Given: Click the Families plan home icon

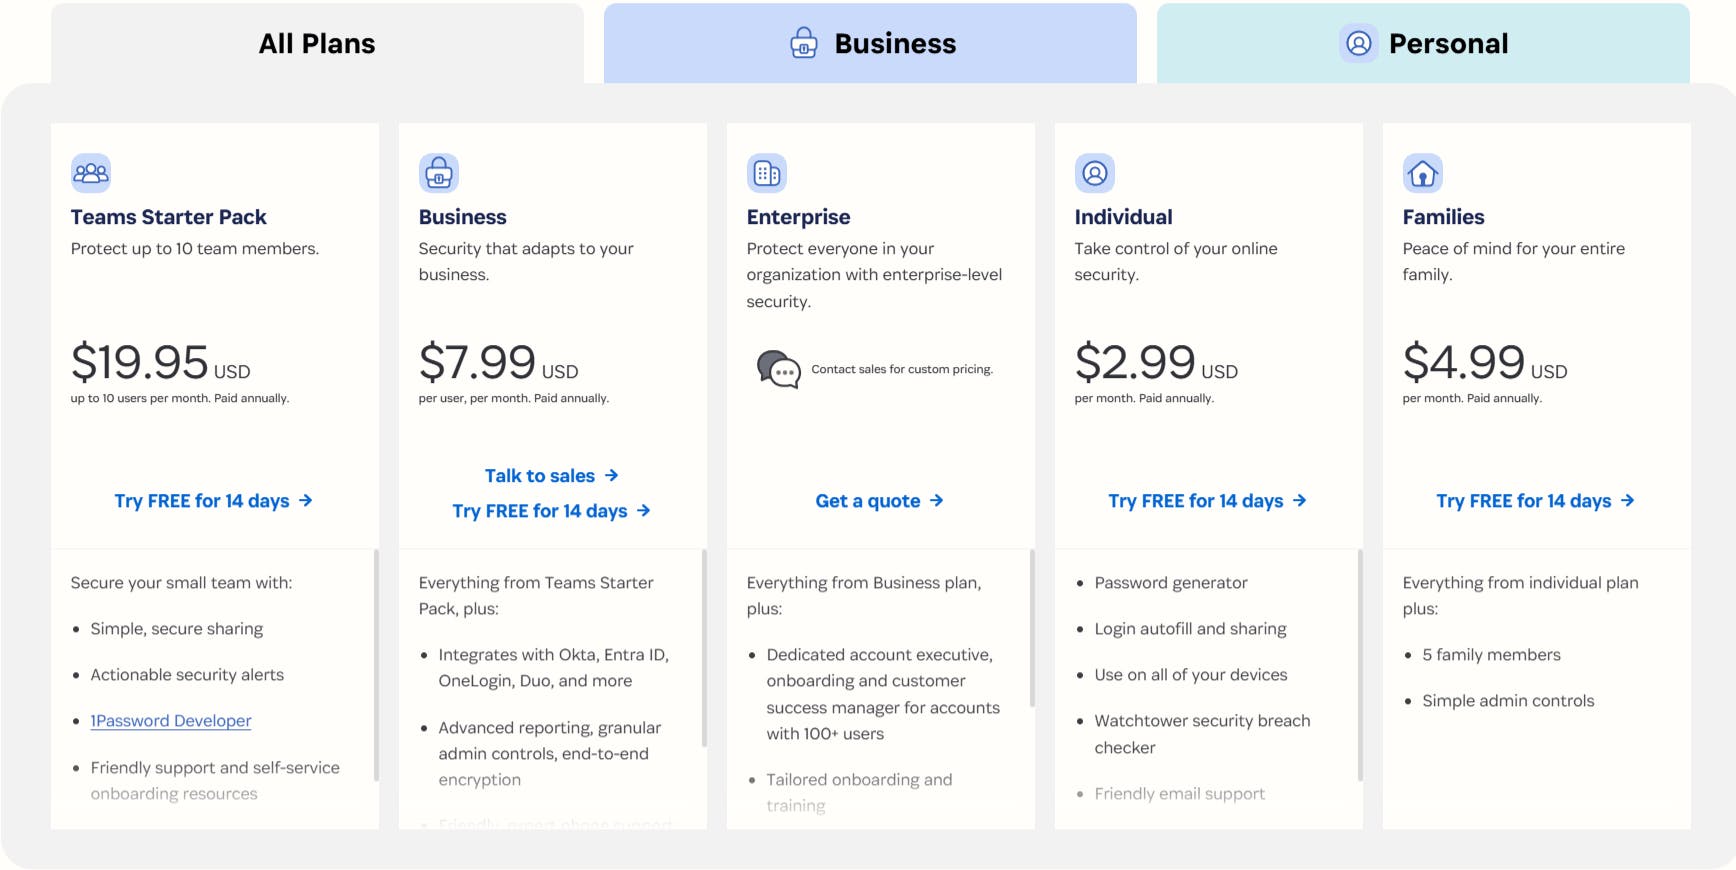Looking at the screenshot, I should (1423, 173).
